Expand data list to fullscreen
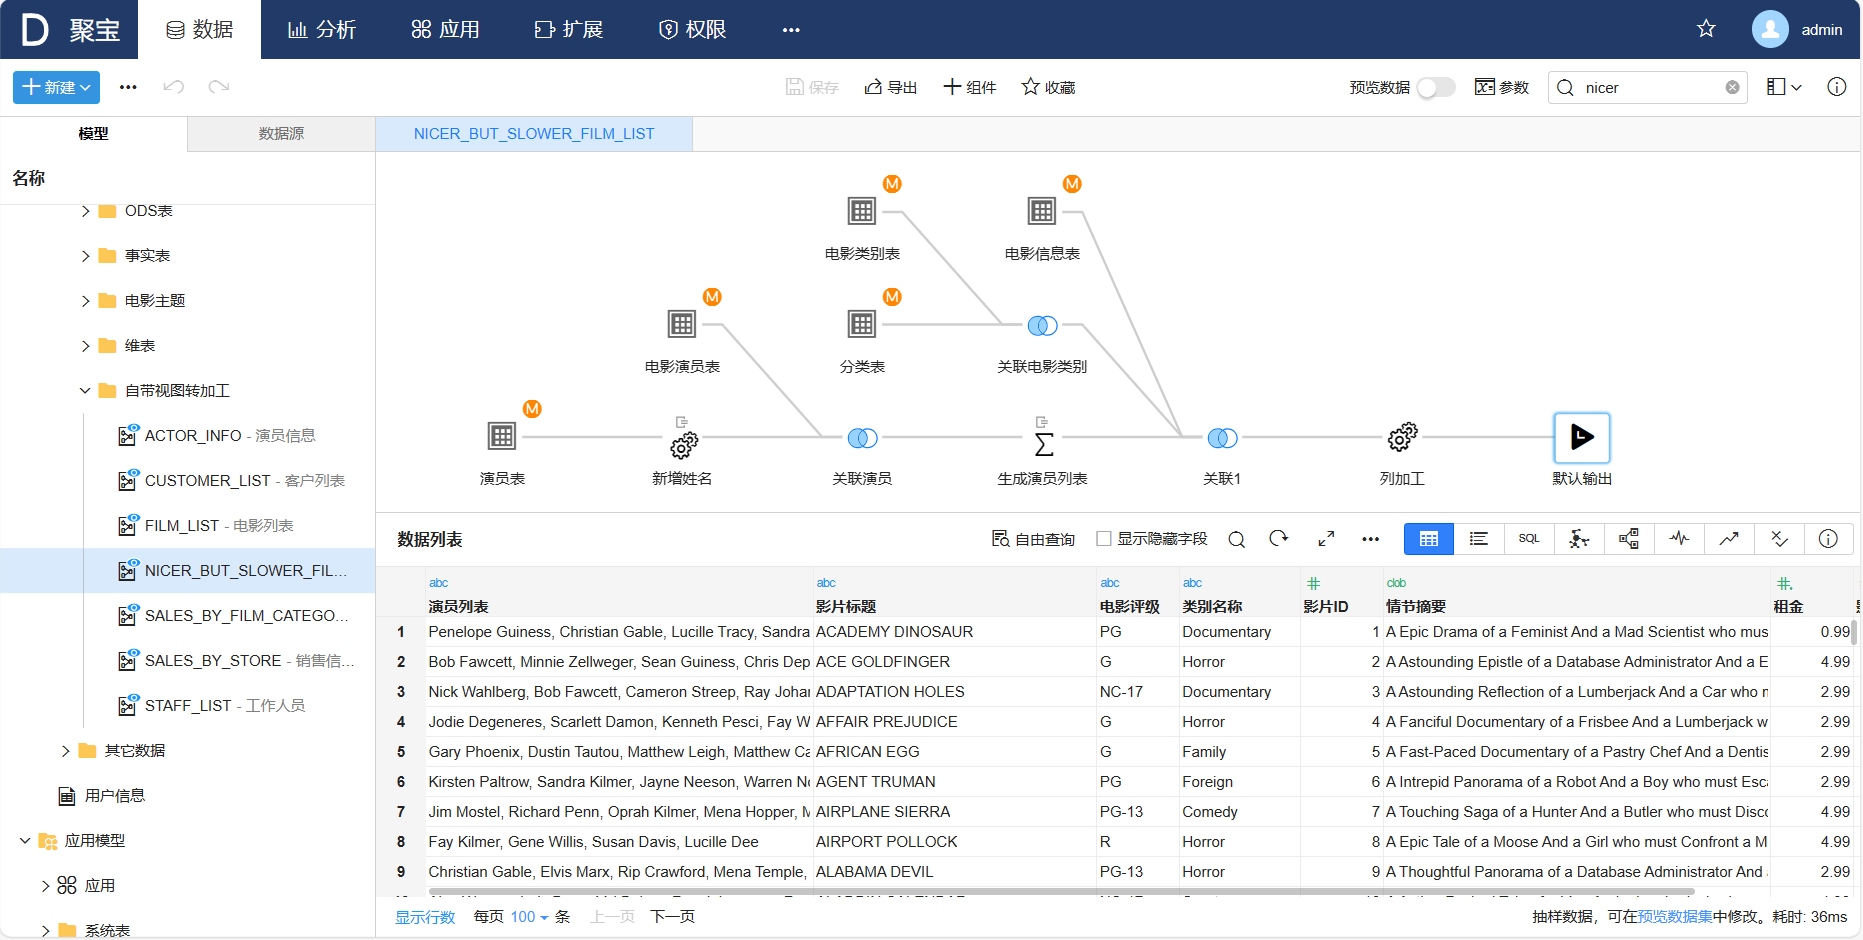1863x940 pixels. [1326, 539]
